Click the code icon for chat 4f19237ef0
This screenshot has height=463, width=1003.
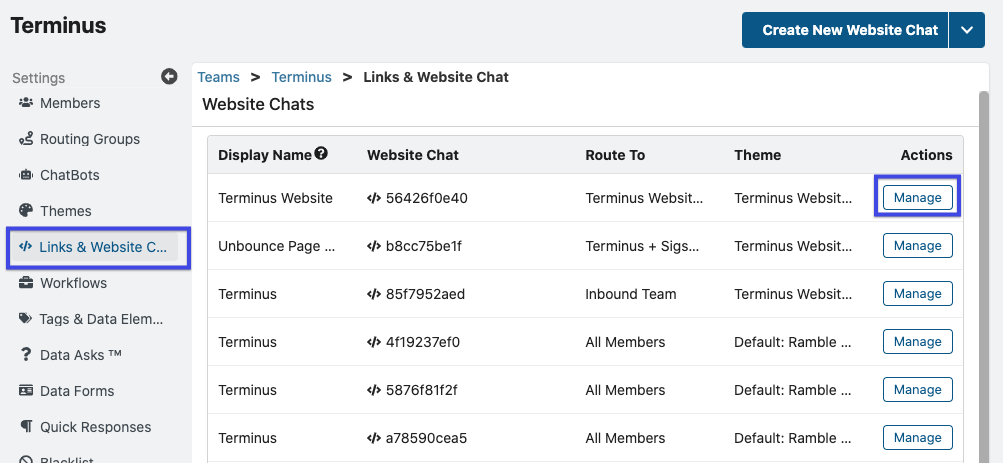coord(374,342)
